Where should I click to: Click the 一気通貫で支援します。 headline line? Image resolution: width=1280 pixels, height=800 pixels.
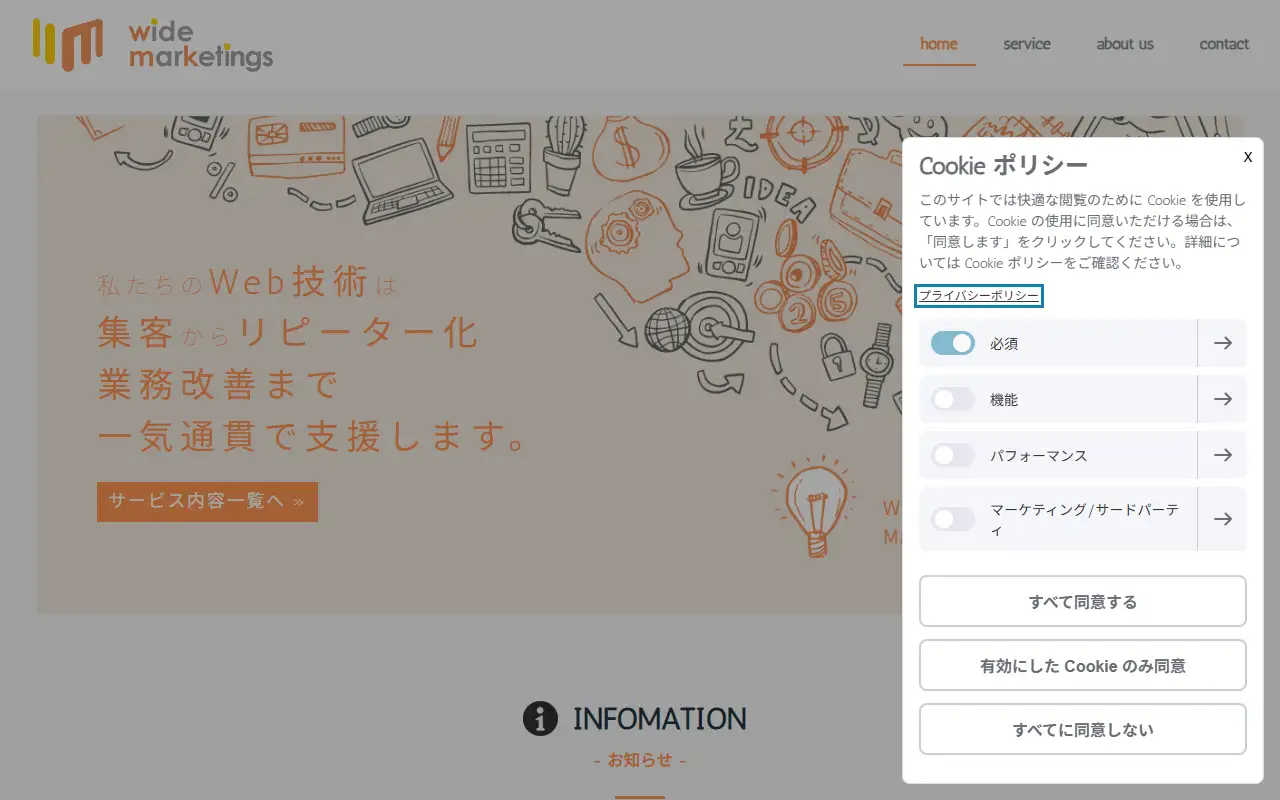pyautogui.click(x=313, y=436)
